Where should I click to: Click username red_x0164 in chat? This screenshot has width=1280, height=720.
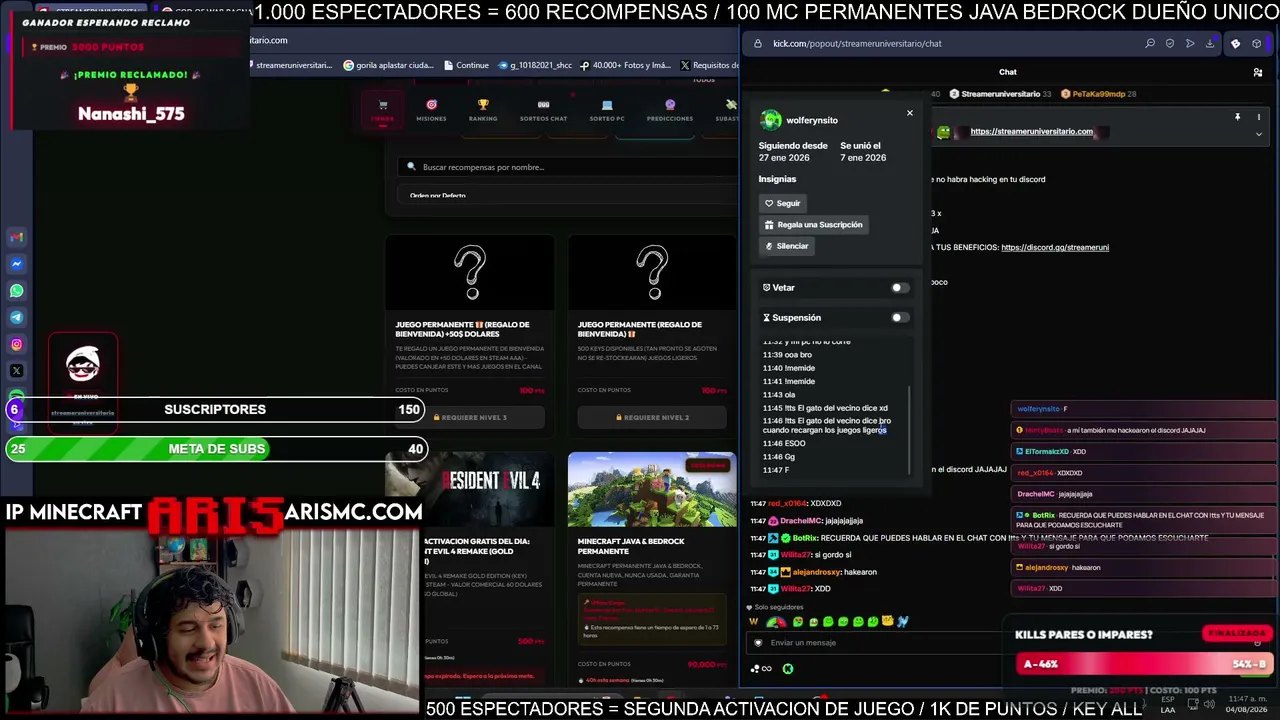coord(787,504)
